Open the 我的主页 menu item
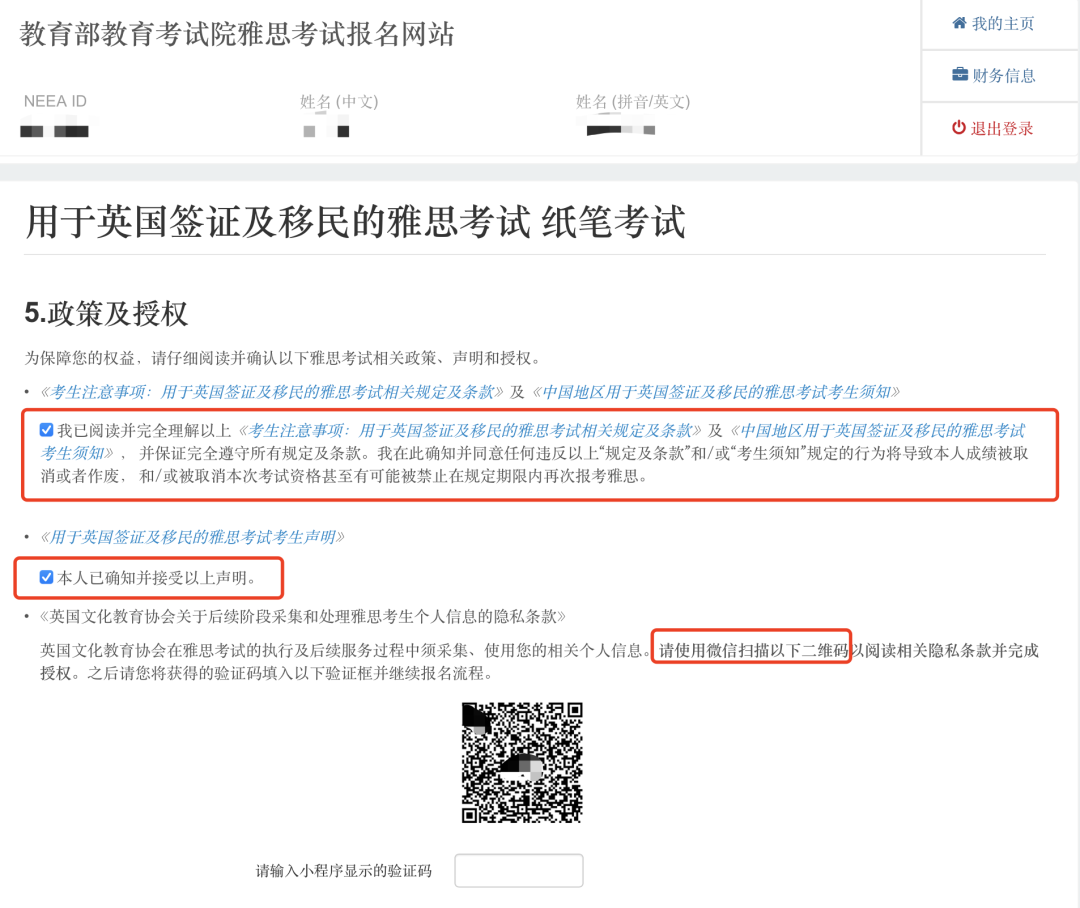The image size is (1080, 908). 1003,23
